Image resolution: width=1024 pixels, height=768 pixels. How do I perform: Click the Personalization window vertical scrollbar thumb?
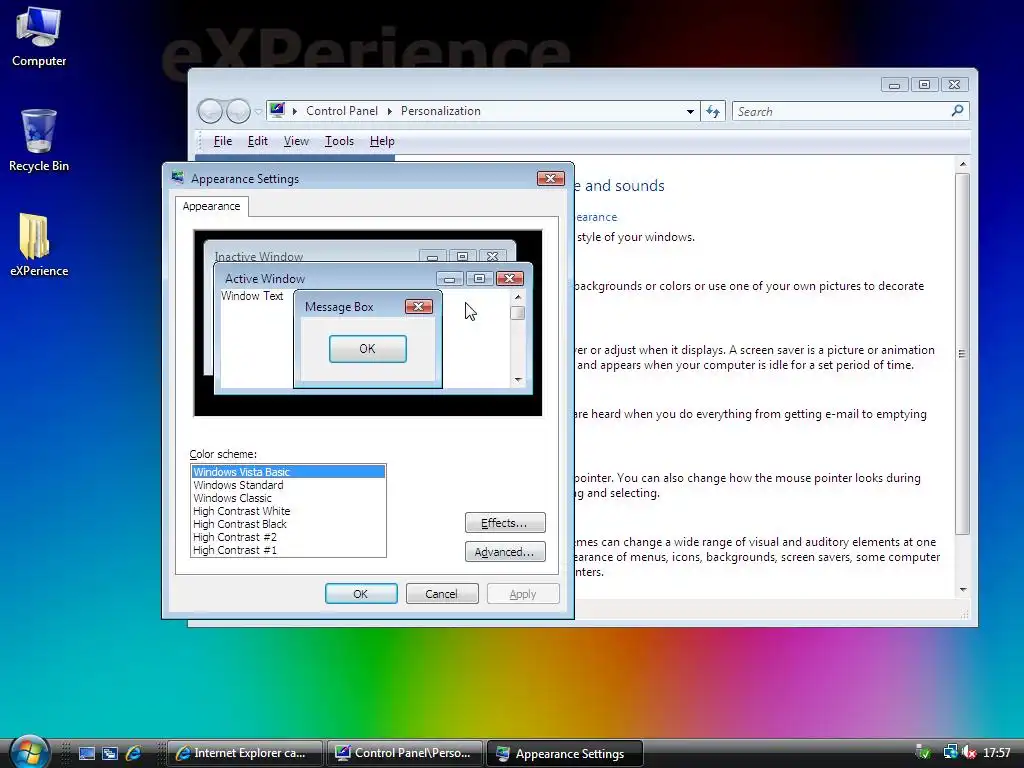click(963, 353)
